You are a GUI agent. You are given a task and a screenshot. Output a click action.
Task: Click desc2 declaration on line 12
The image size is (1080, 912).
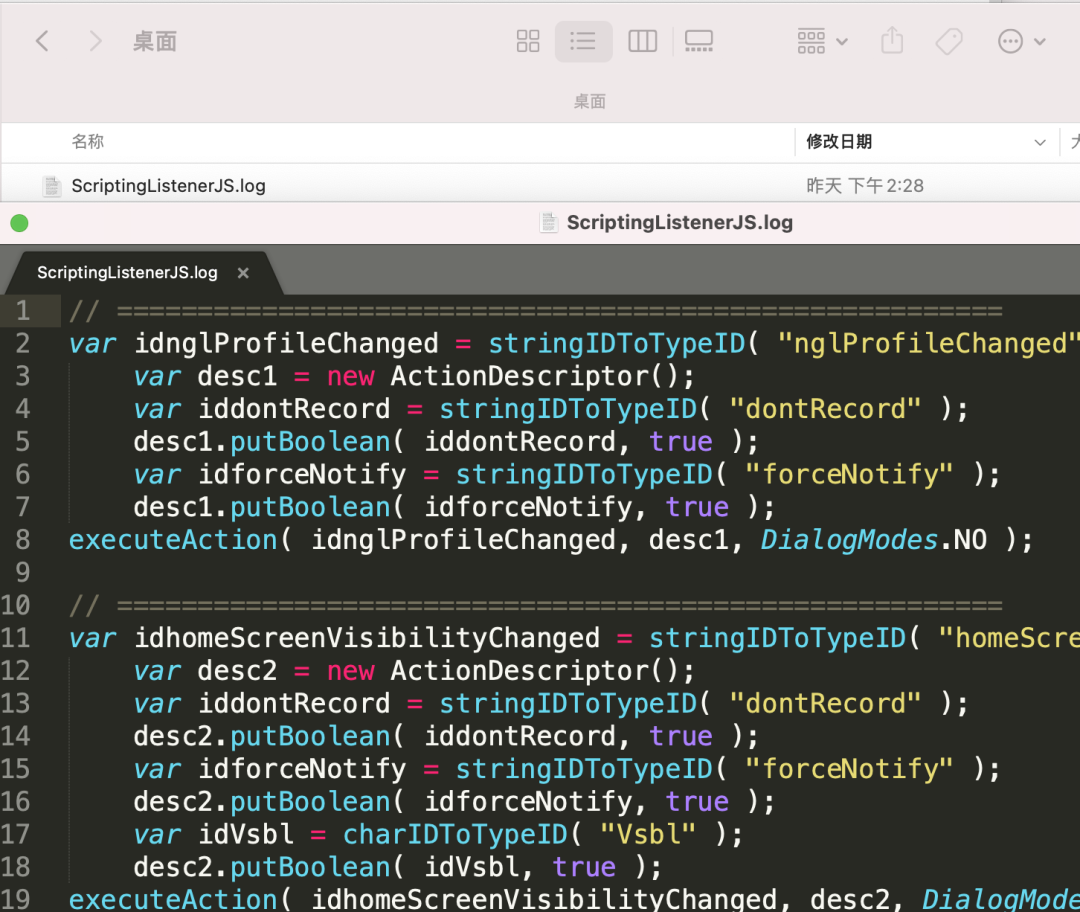[x=237, y=670]
